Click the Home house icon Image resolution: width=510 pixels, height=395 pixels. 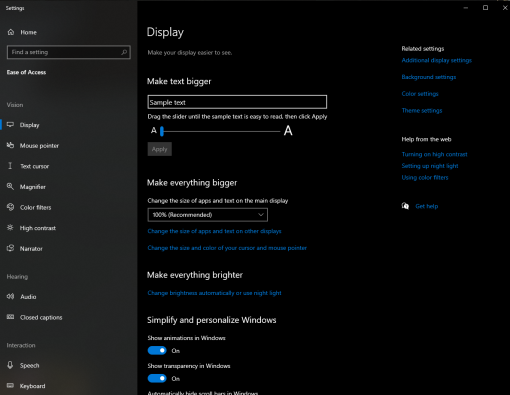pyautogui.click(x=11, y=32)
